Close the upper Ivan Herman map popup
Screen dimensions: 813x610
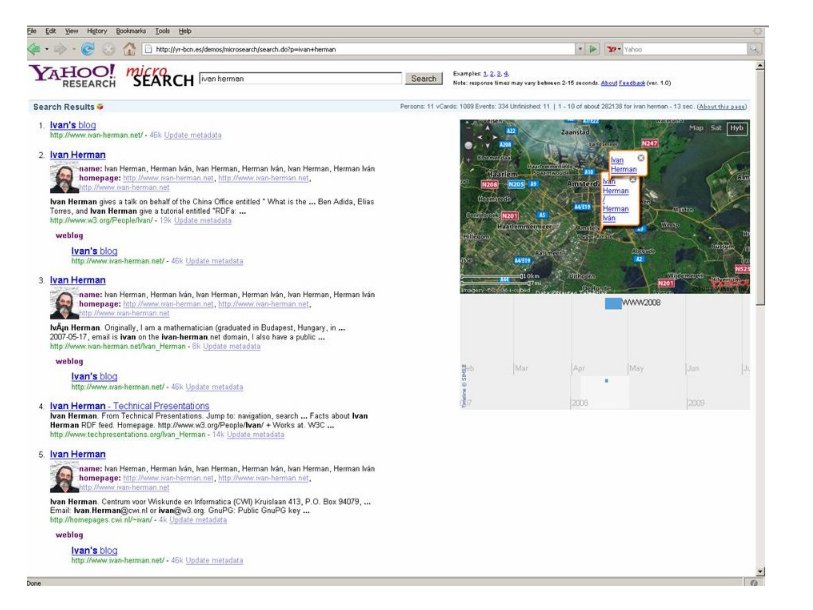coord(641,158)
